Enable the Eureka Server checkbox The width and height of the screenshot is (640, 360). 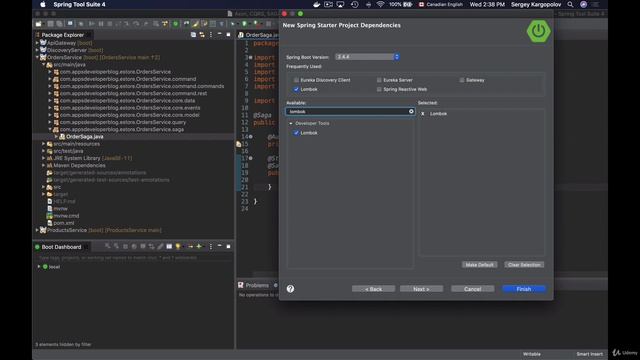pyautogui.click(x=379, y=80)
